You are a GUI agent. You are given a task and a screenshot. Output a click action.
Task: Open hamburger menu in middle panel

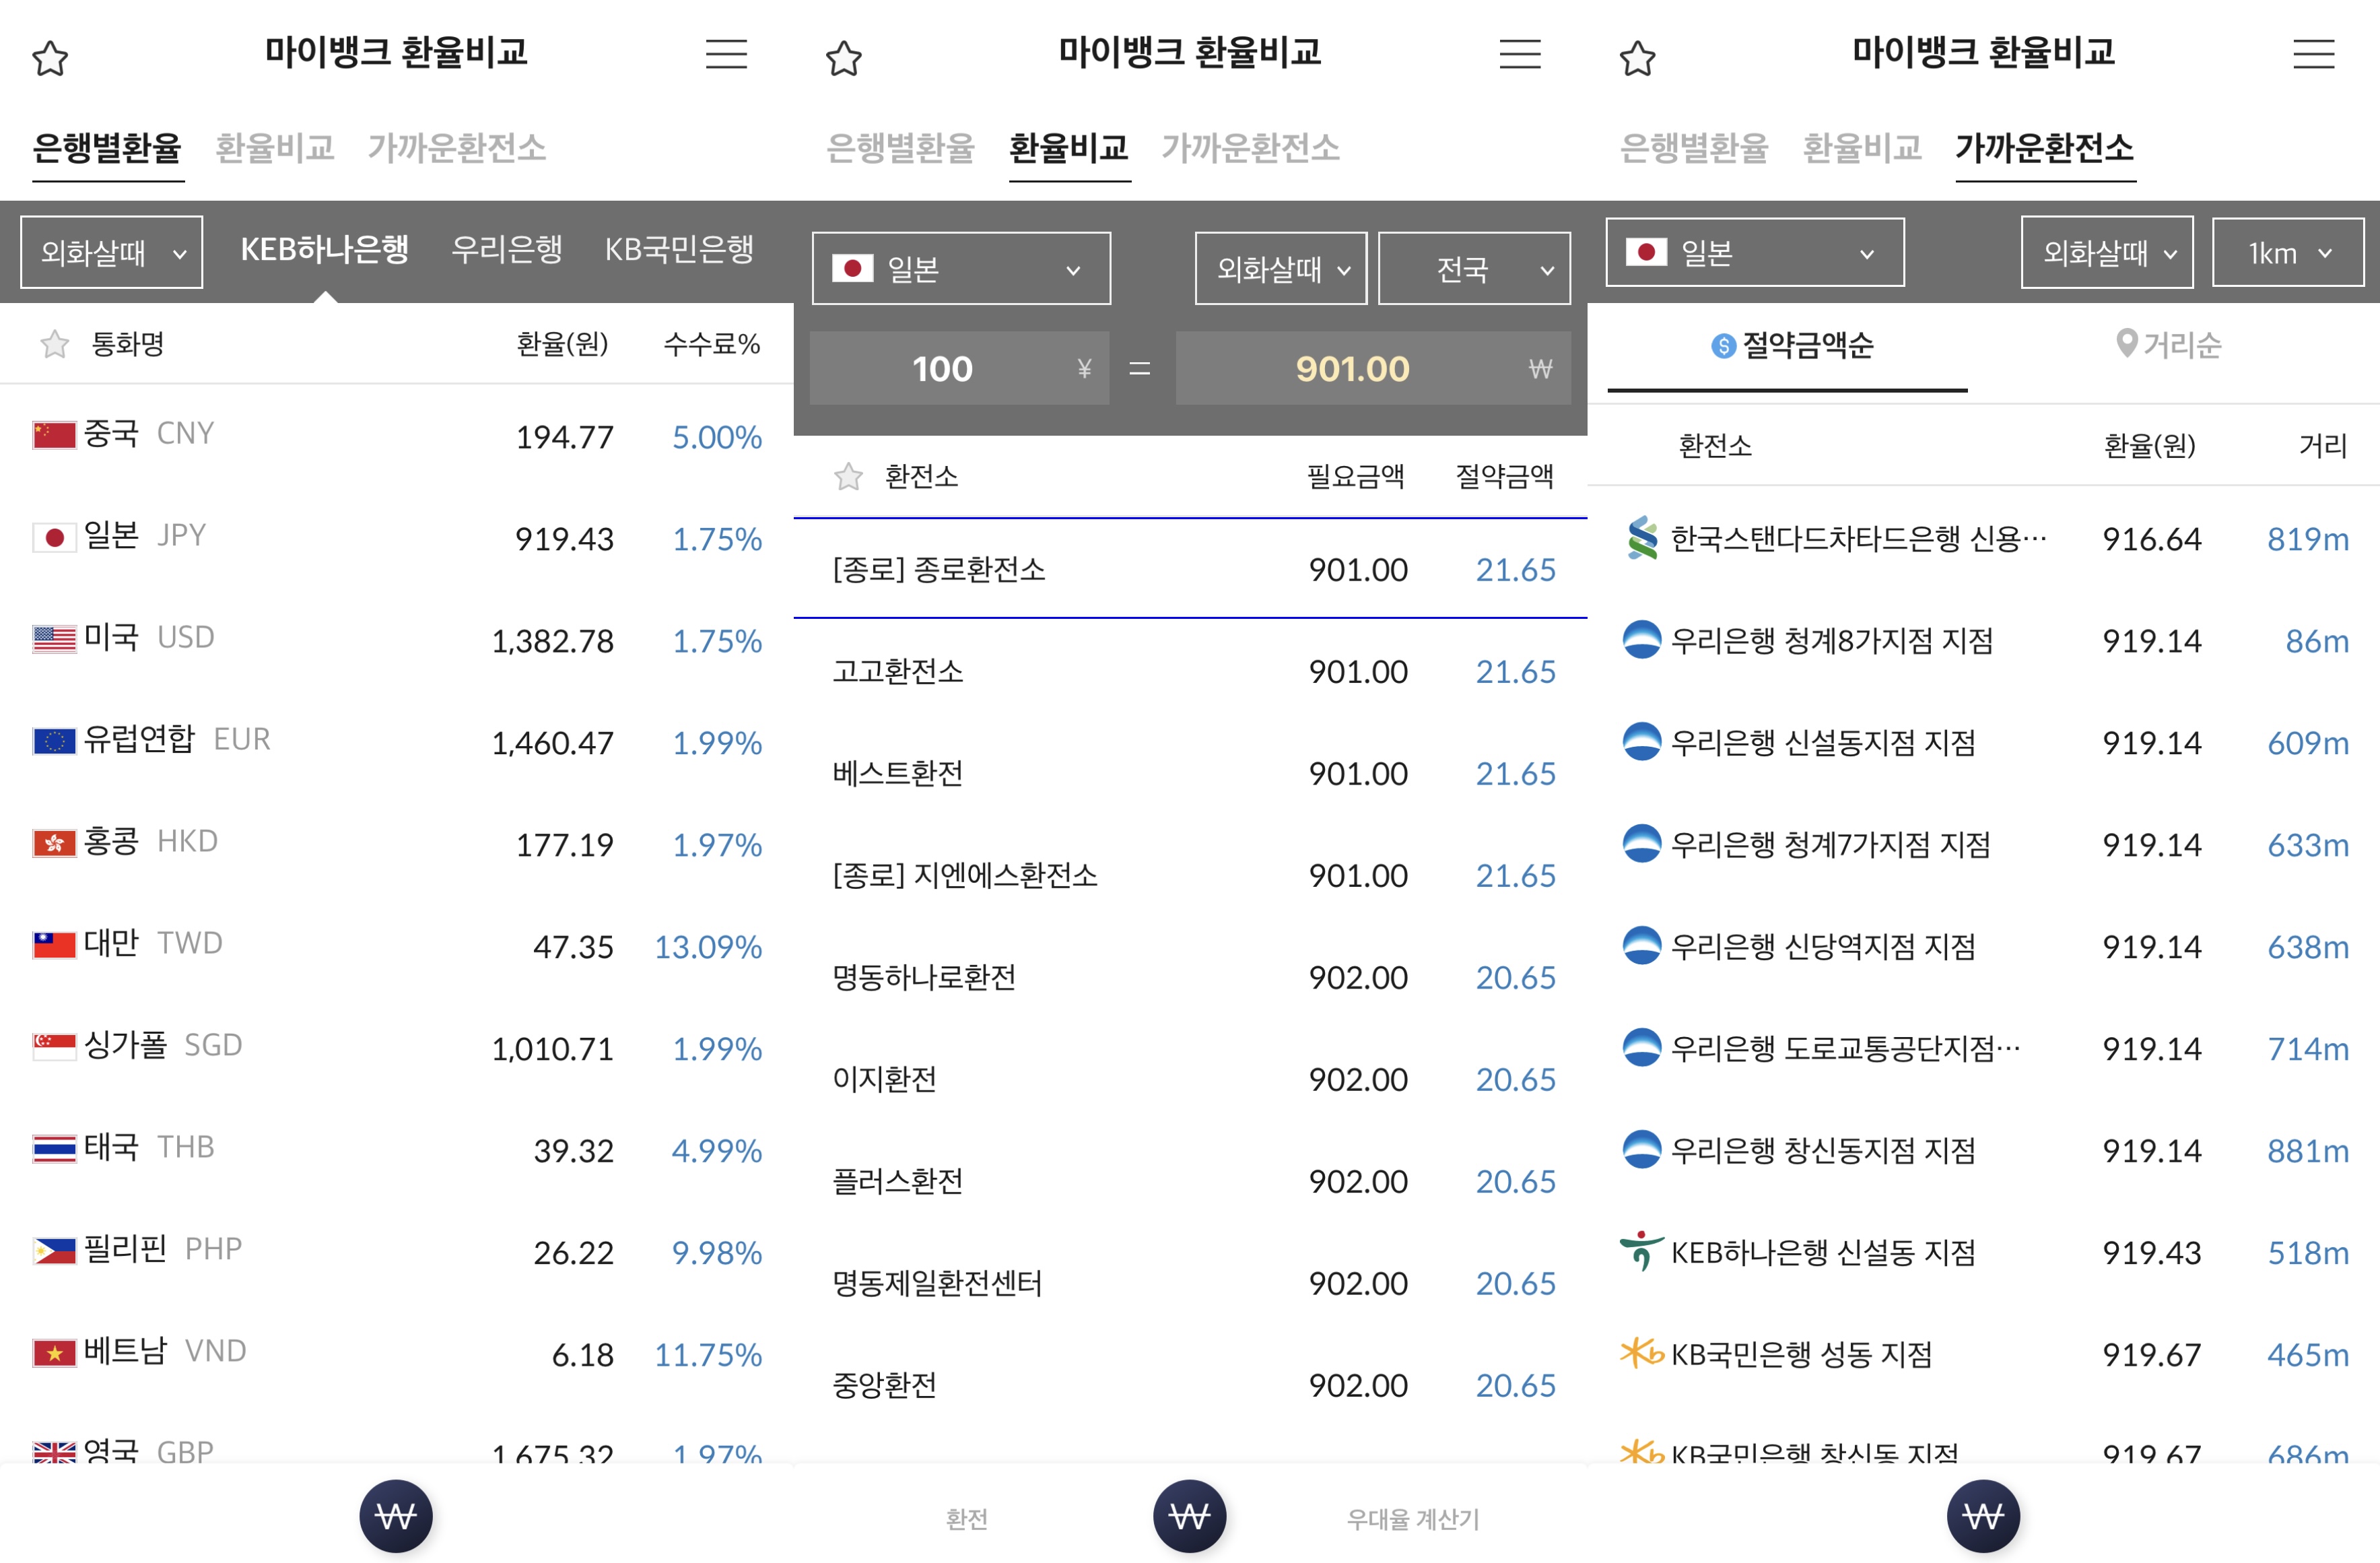pyautogui.click(x=1519, y=54)
